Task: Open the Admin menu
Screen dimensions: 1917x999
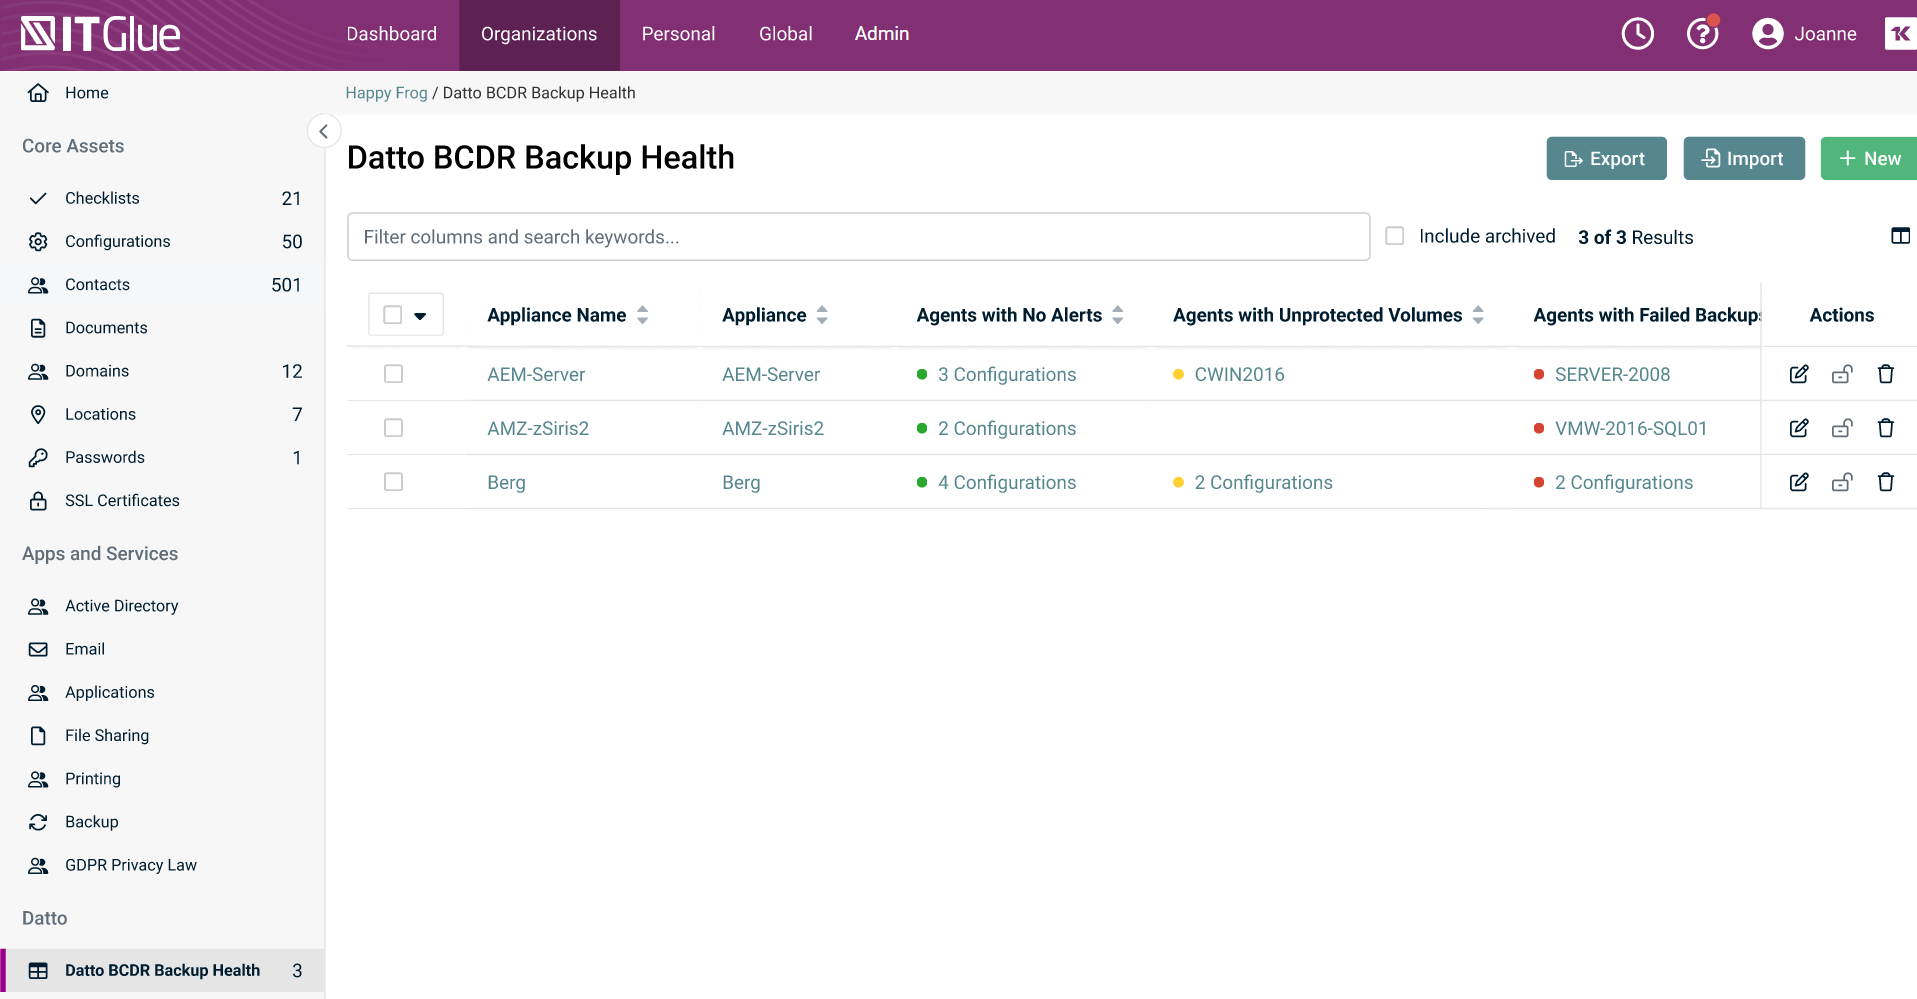Action: 881,33
